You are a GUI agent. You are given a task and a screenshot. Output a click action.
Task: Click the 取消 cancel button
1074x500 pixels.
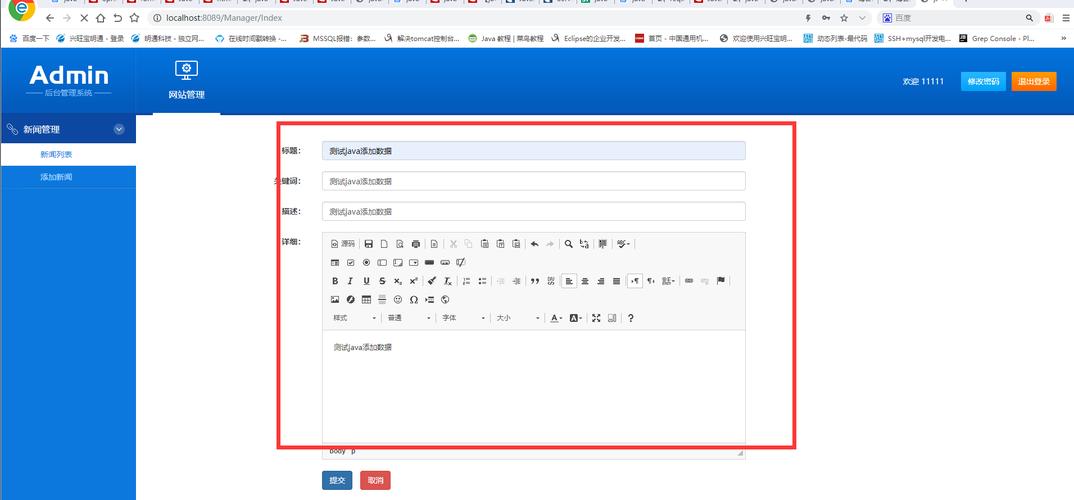point(375,480)
